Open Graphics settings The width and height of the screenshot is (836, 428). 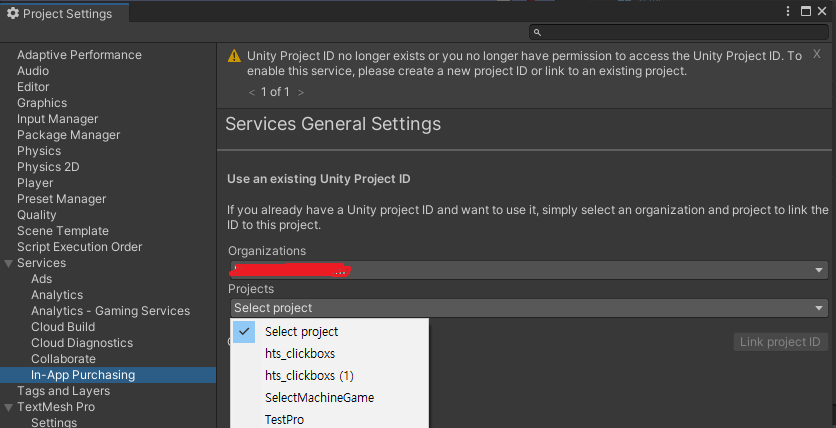[42, 103]
